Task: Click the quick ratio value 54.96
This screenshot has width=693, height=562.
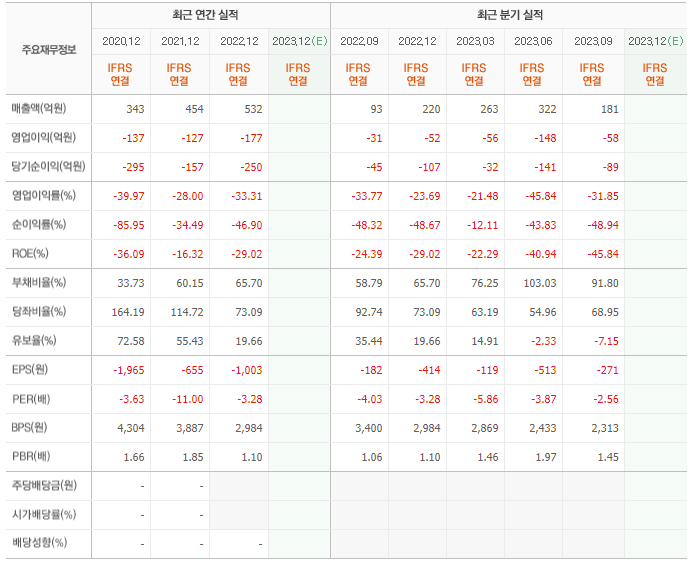Action: point(543,312)
